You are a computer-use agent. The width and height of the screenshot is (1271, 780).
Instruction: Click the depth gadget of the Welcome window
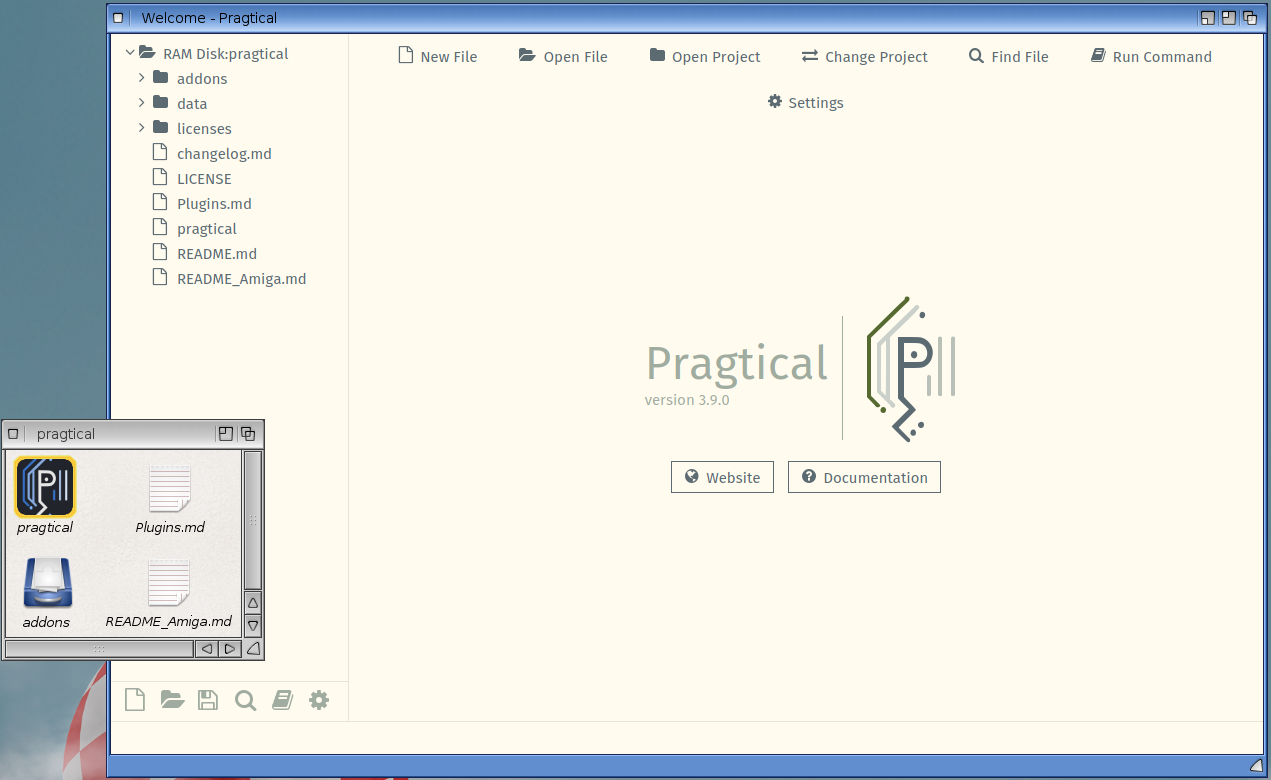pos(1250,17)
